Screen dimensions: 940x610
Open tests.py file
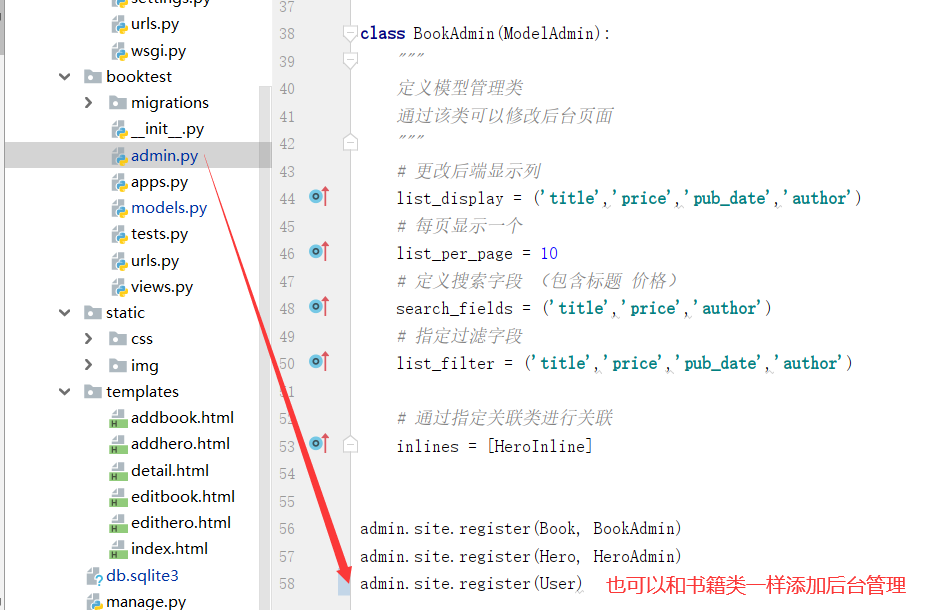click(159, 234)
